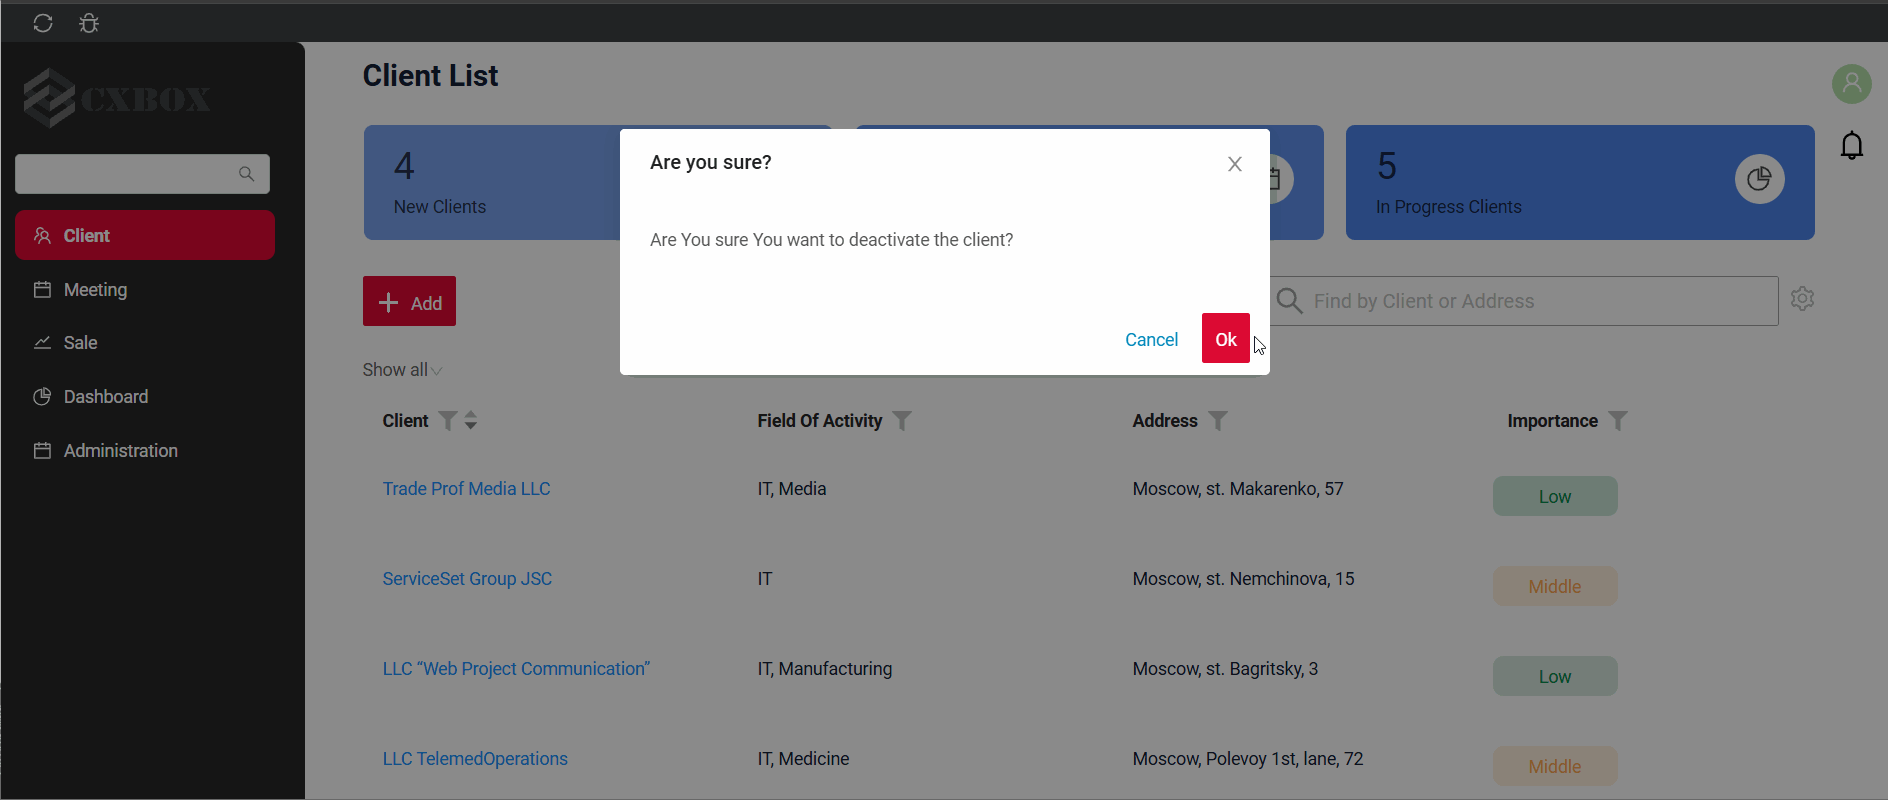Close the Are you sure dialog
The width and height of the screenshot is (1888, 800).
[x=1234, y=164]
